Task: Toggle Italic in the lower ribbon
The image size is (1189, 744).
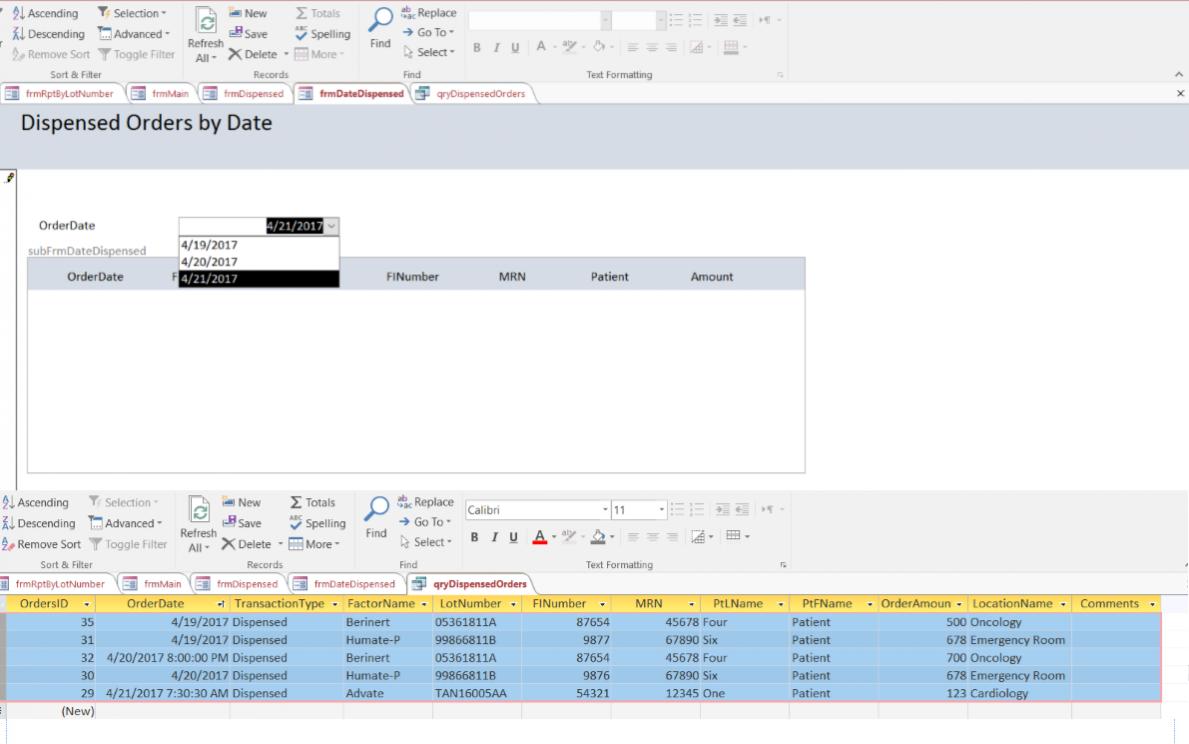Action: 494,537
